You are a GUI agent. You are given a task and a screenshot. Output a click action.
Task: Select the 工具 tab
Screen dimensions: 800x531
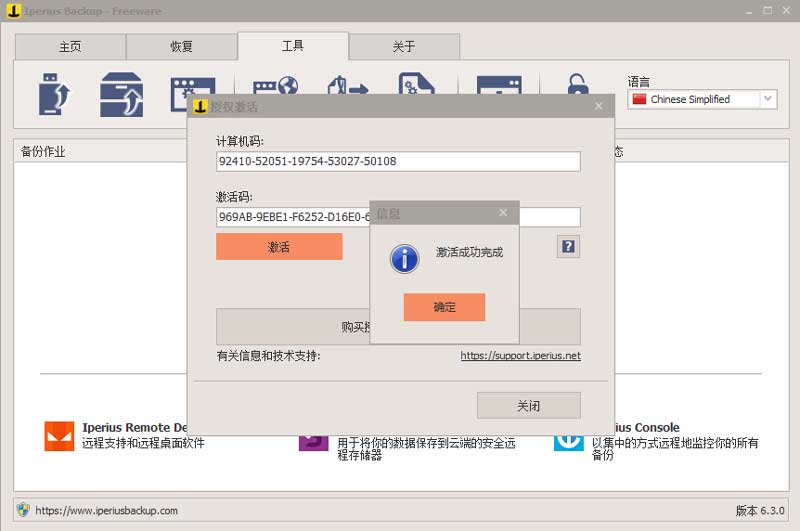pyautogui.click(x=293, y=46)
